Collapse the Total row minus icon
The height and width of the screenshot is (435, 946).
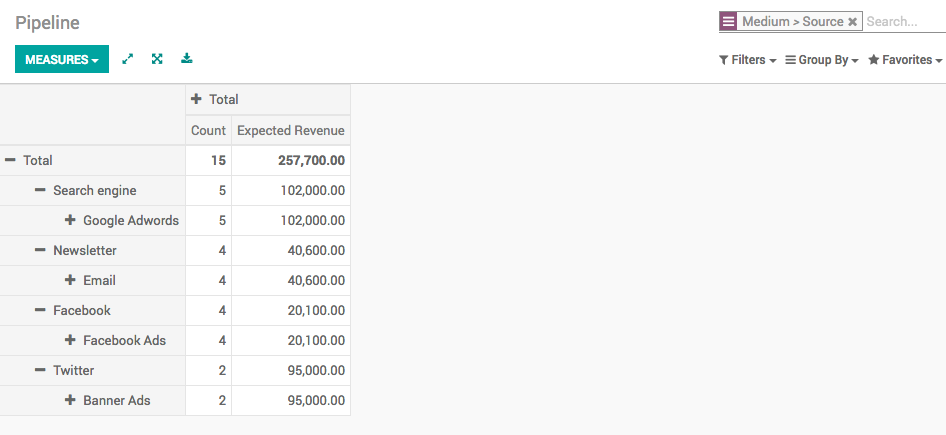click(x=11, y=160)
